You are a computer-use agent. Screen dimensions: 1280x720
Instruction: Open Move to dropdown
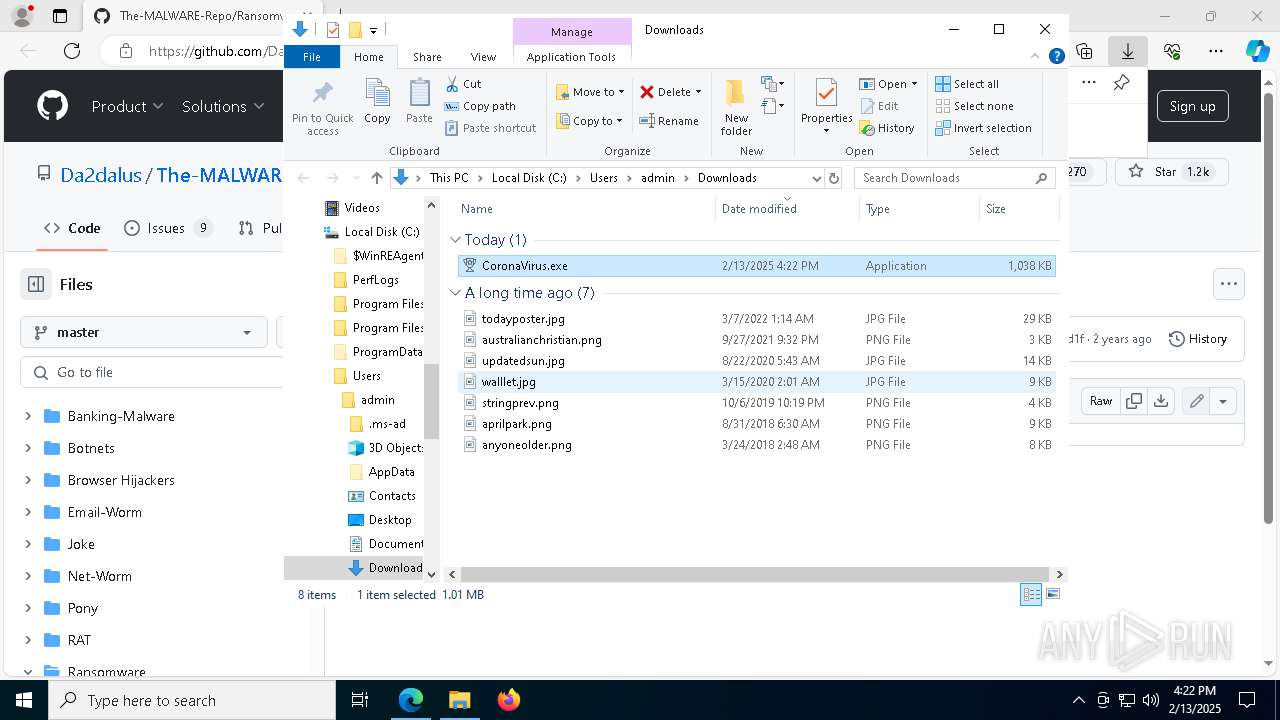(590, 92)
